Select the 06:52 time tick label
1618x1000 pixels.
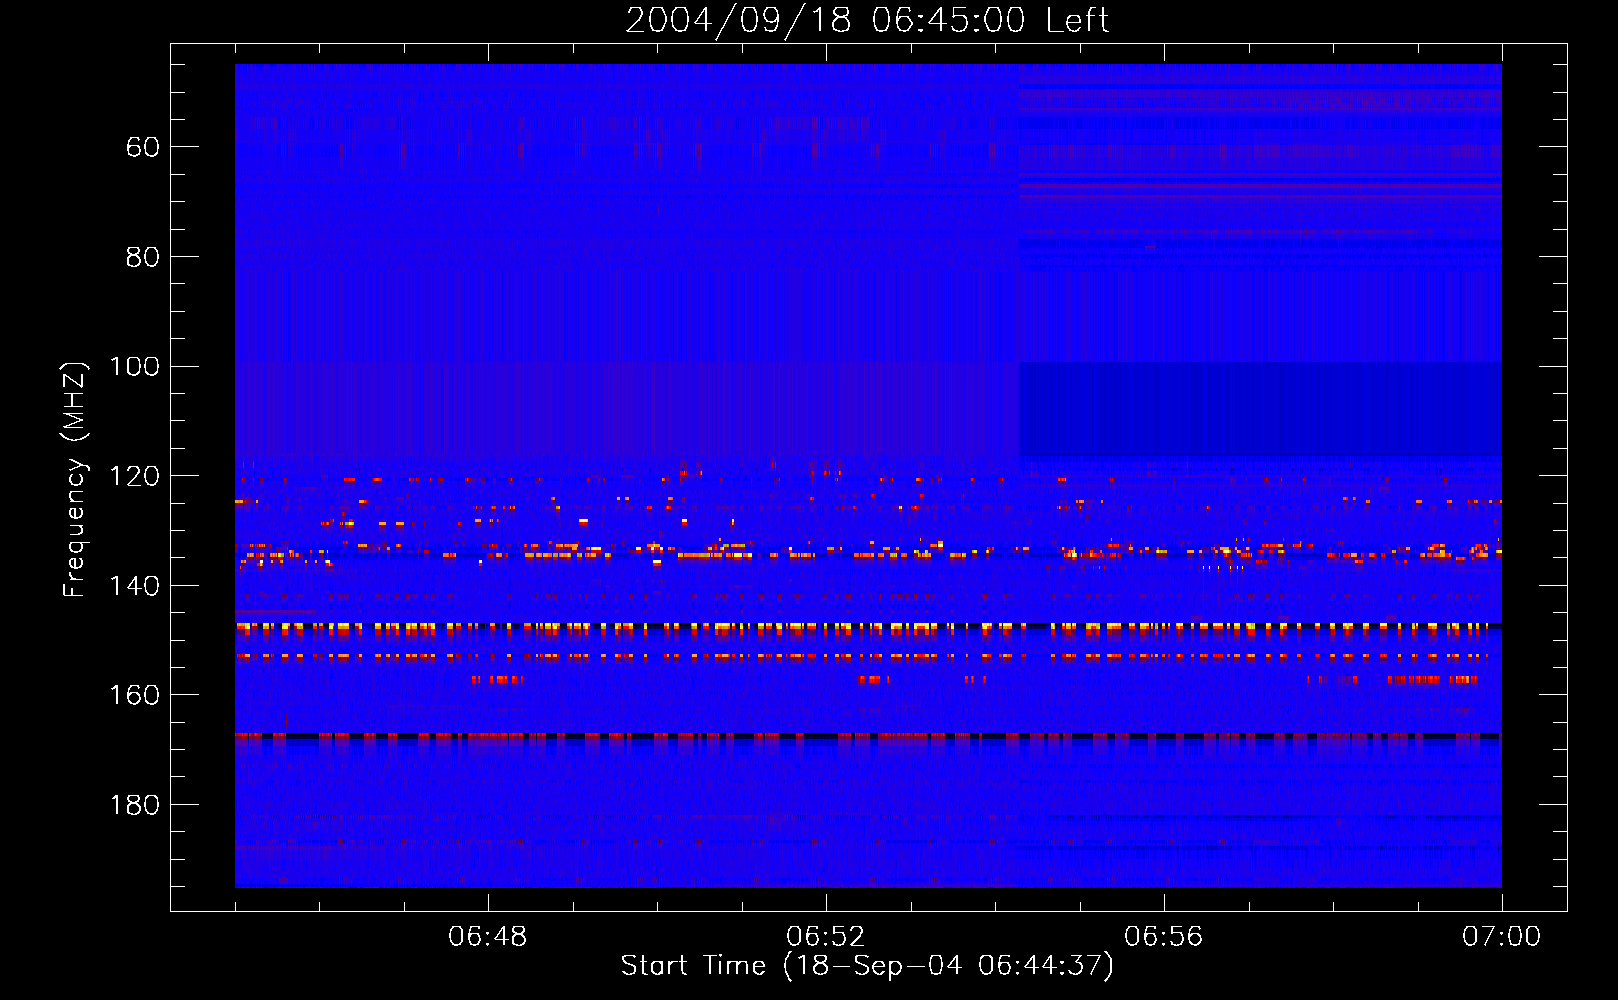point(826,937)
